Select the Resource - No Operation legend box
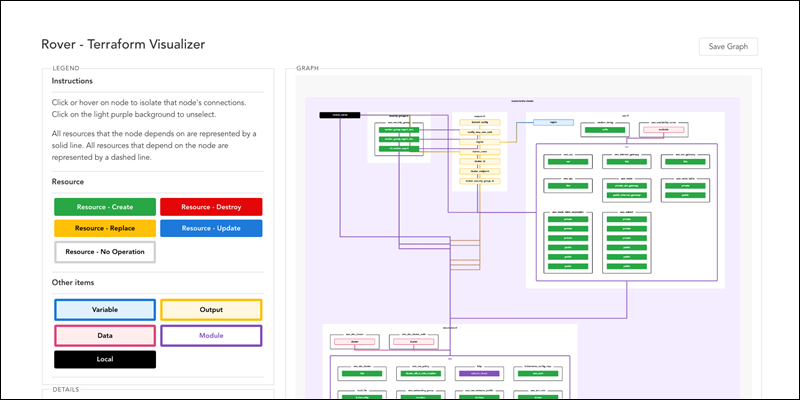The image size is (800, 400). [x=105, y=252]
